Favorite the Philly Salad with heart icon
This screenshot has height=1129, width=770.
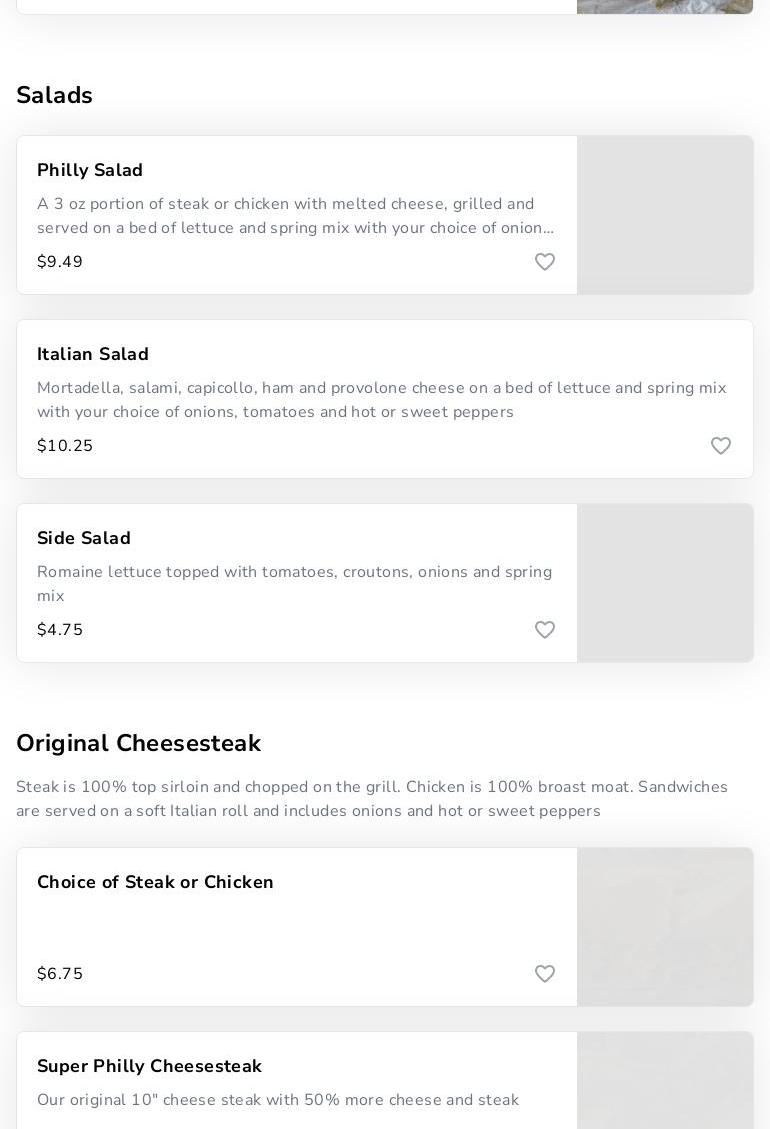pos(545,262)
